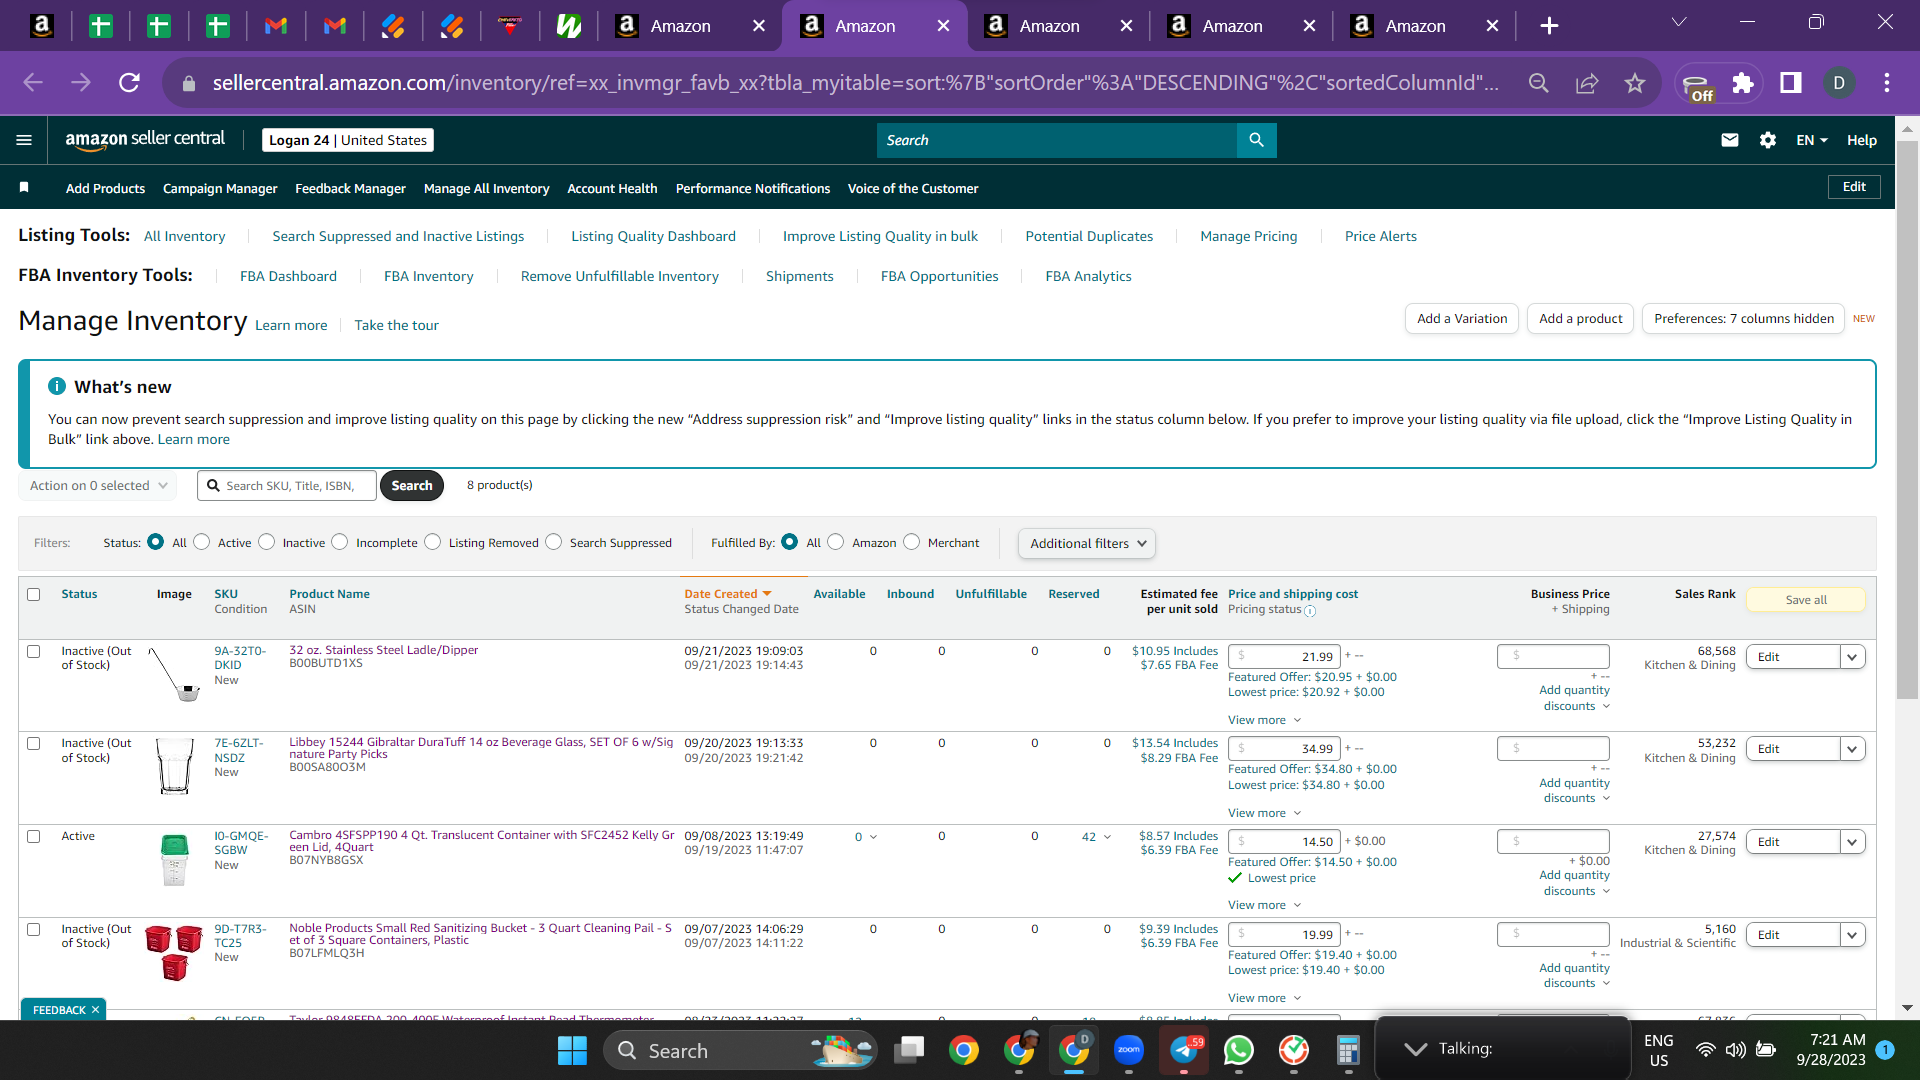Click the site lock icon in address bar
The height and width of the screenshot is (1080, 1920).
pyautogui.click(x=188, y=83)
